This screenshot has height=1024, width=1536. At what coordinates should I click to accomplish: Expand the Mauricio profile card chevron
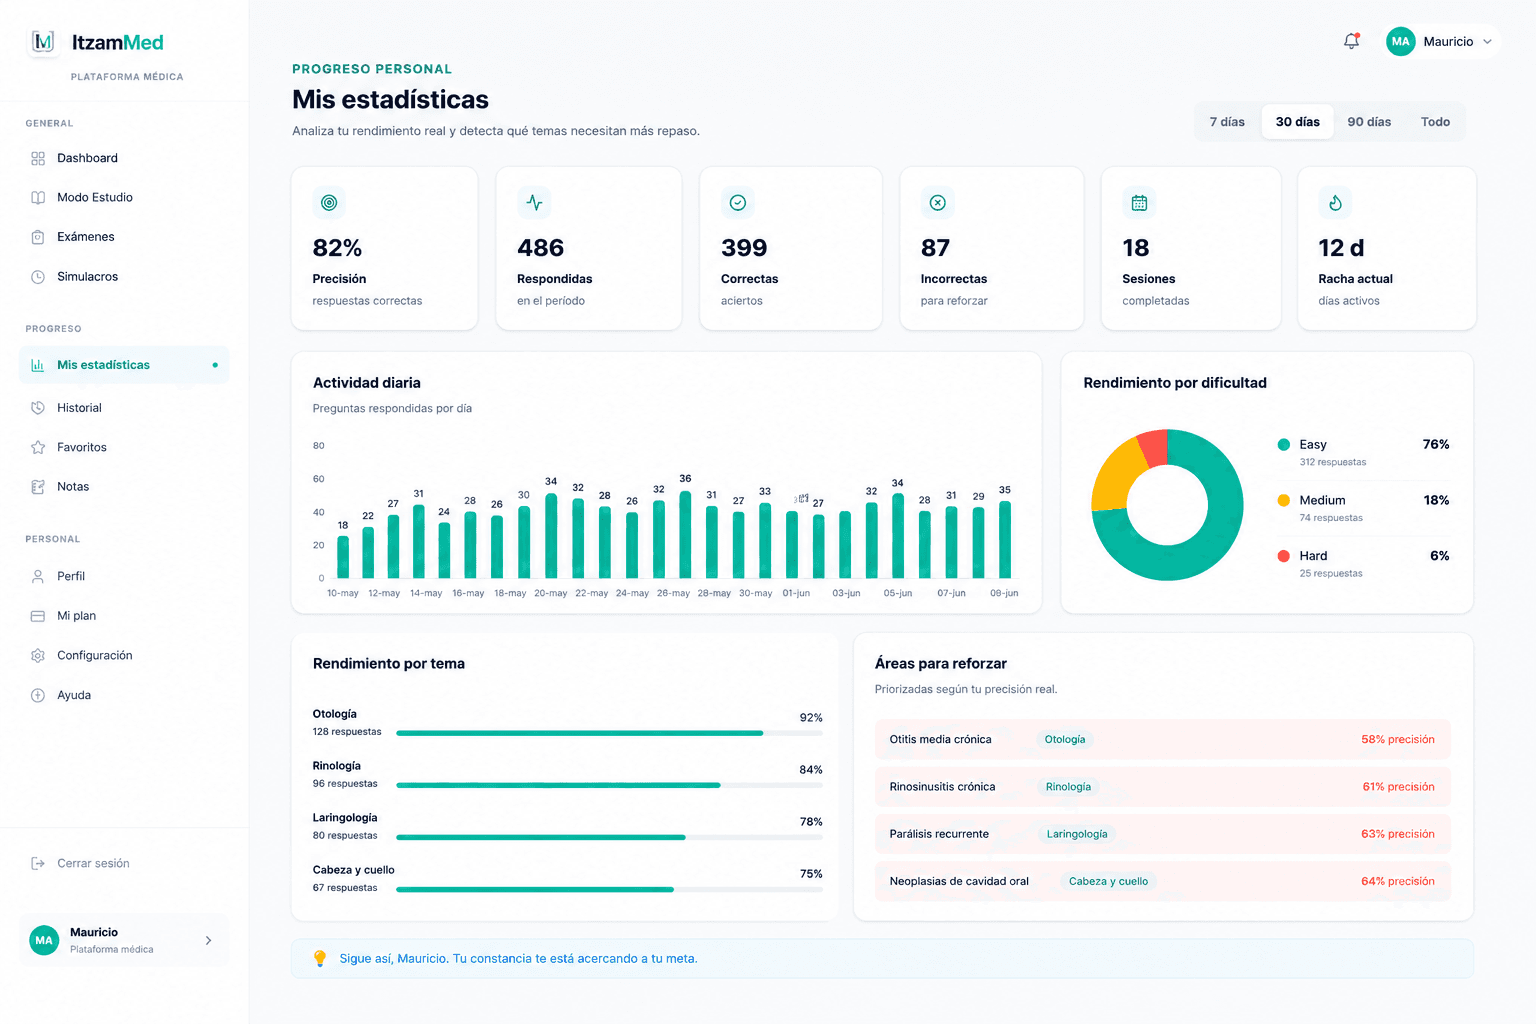pos(208,940)
